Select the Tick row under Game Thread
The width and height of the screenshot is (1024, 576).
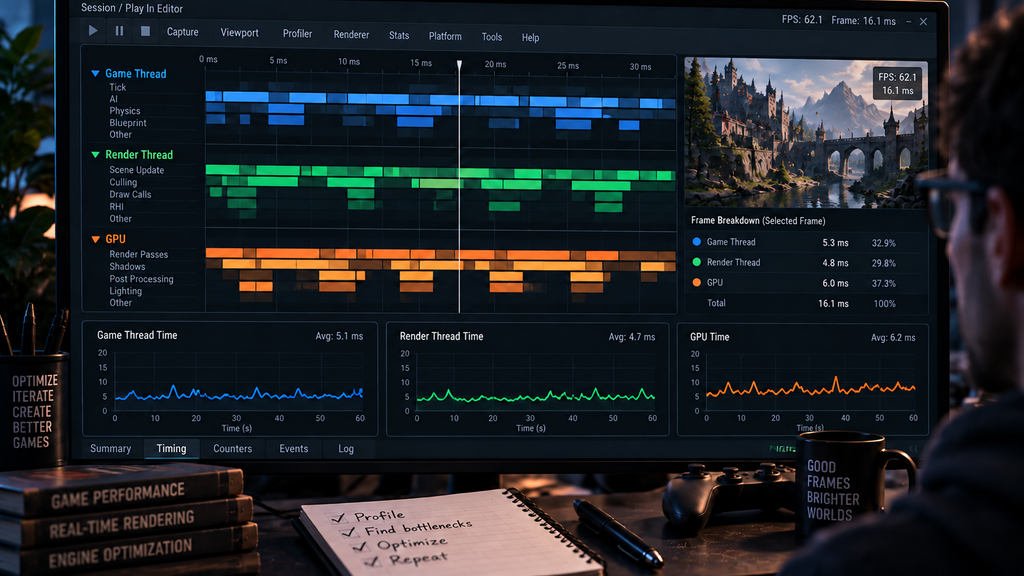click(118, 87)
